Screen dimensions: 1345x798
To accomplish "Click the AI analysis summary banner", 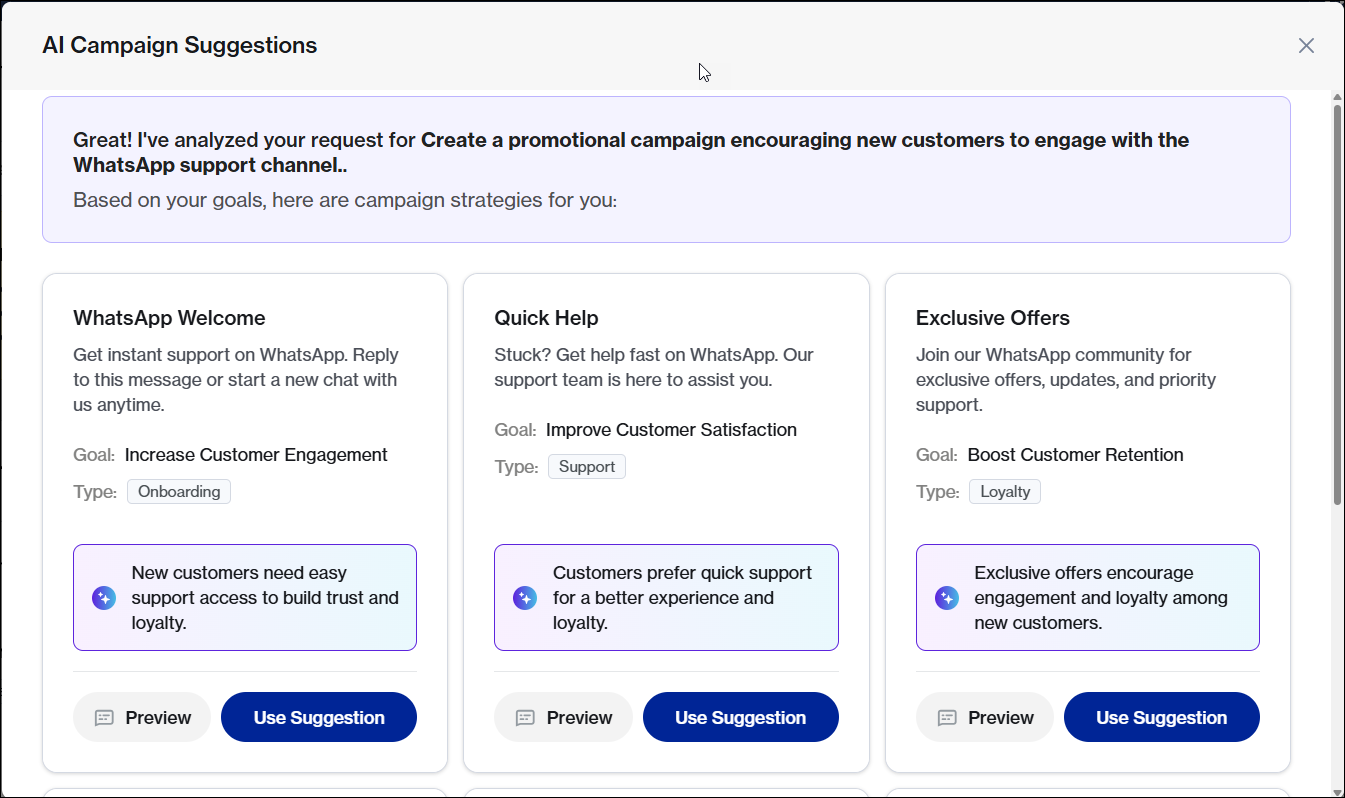I will tap(666, 169).
